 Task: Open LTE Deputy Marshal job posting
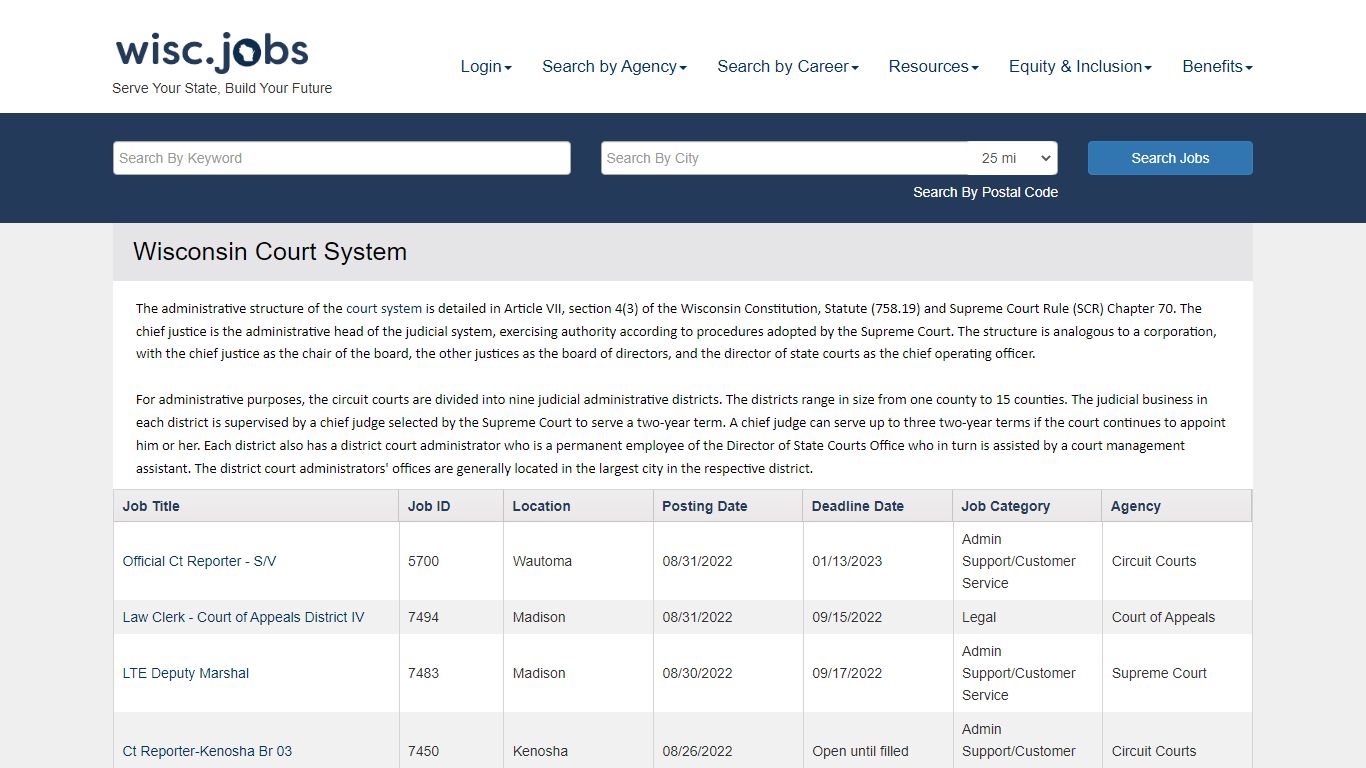point(186,673)
